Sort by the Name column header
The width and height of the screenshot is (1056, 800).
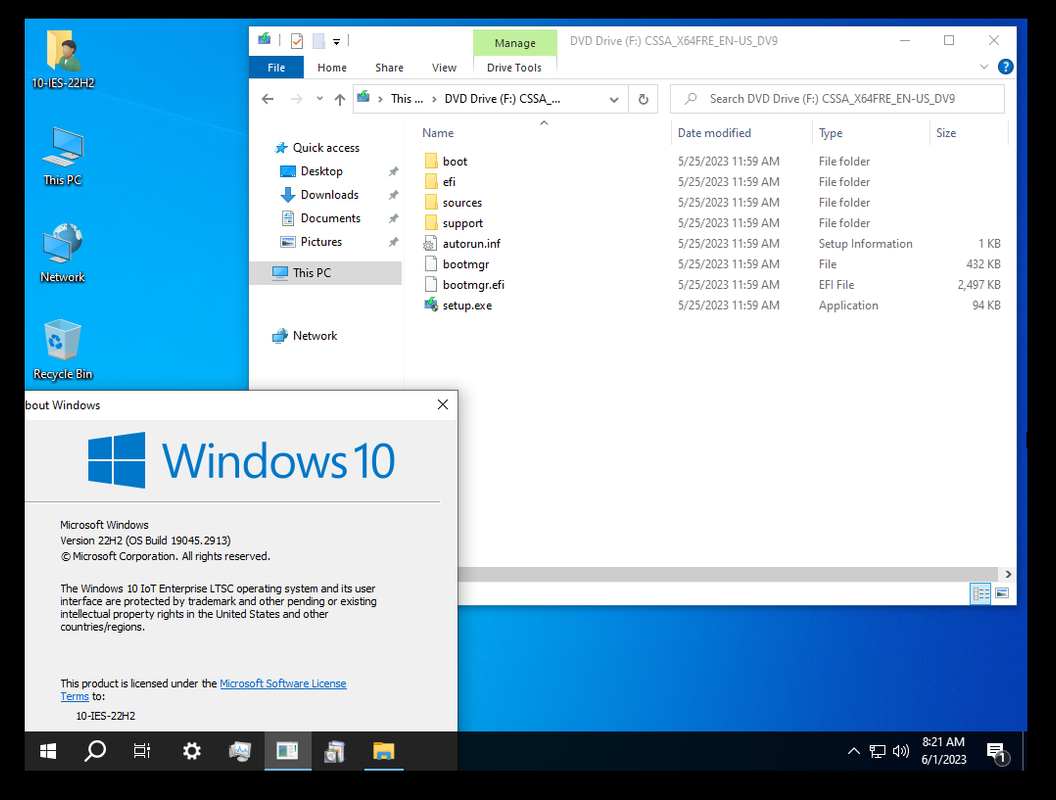pos(438,133)
